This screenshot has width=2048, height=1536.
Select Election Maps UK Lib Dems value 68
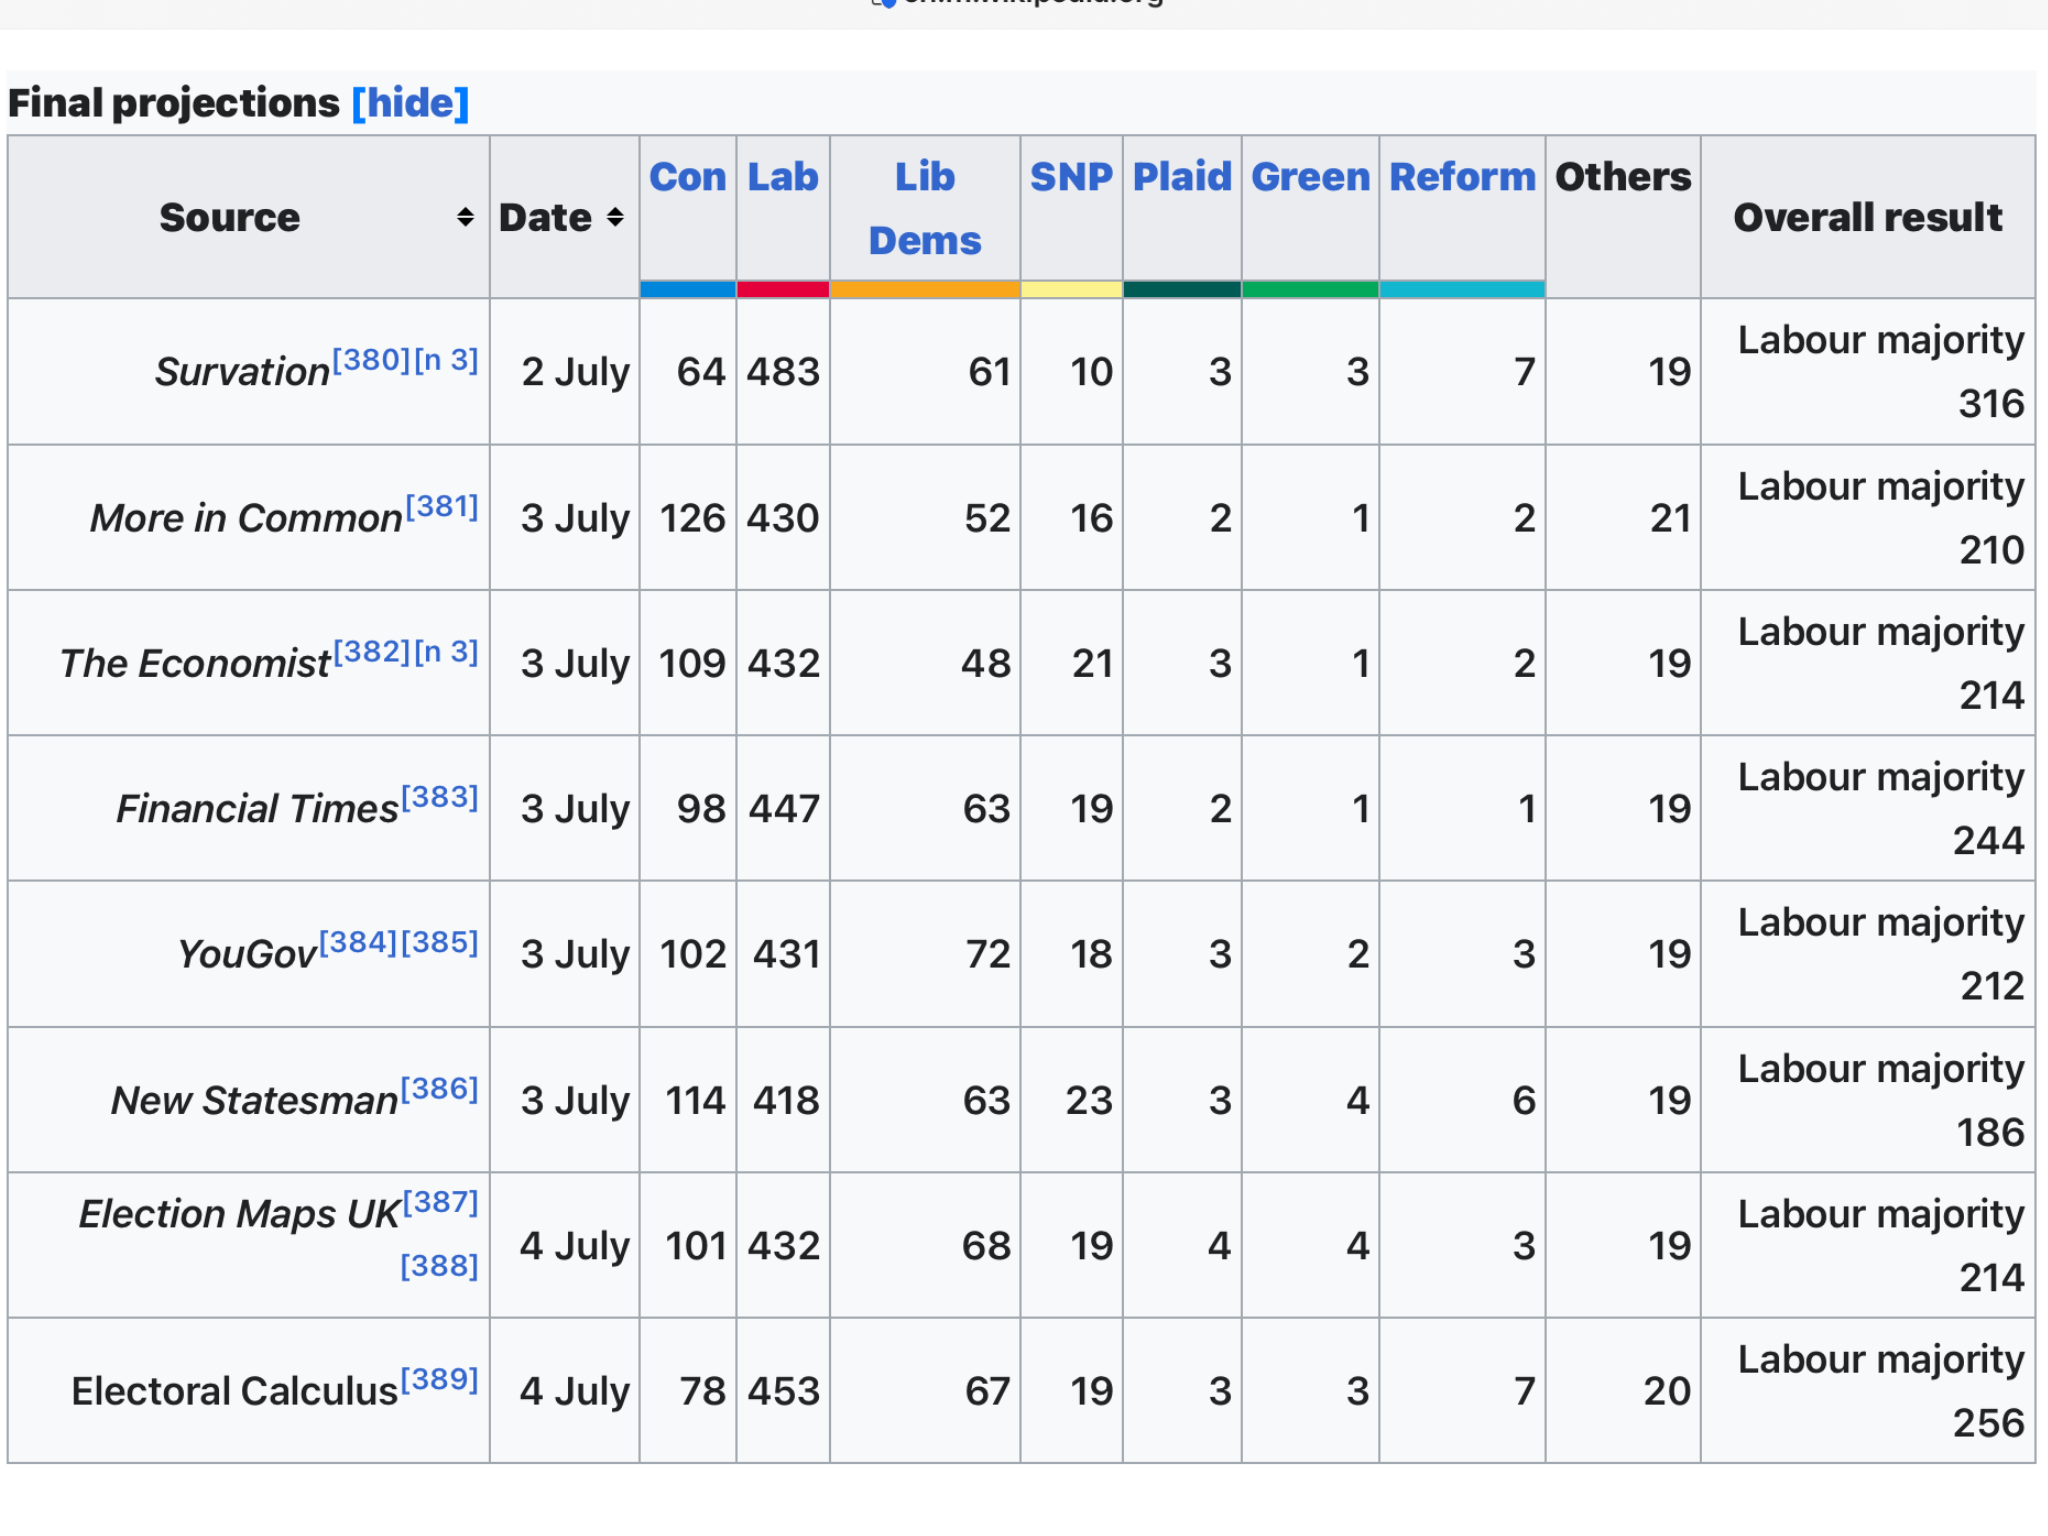pyautogui.click(x=986, y=1246)
